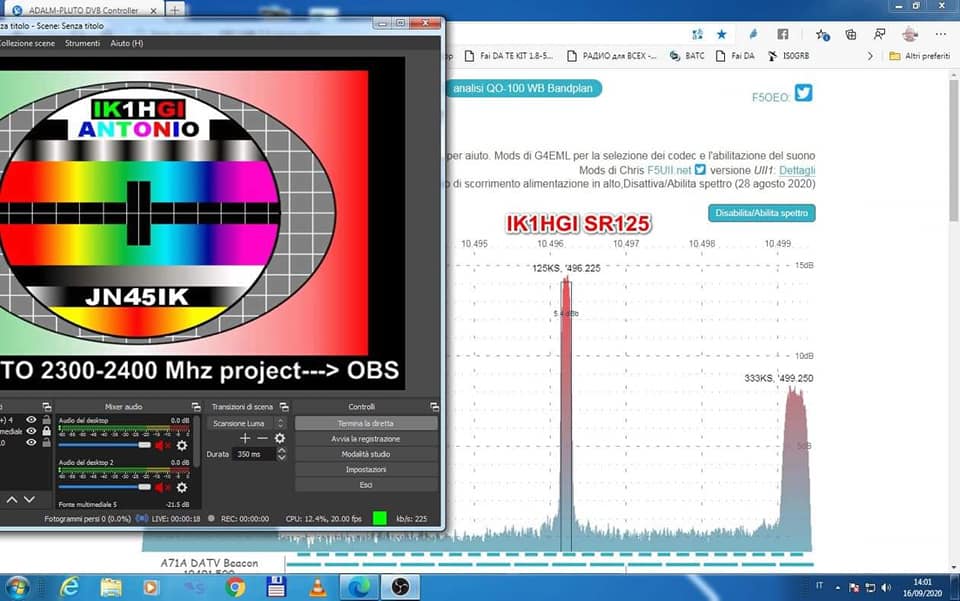Launch VLC media player from the taskbar
This screenshot has height=601, width=960.
[317, 588]
